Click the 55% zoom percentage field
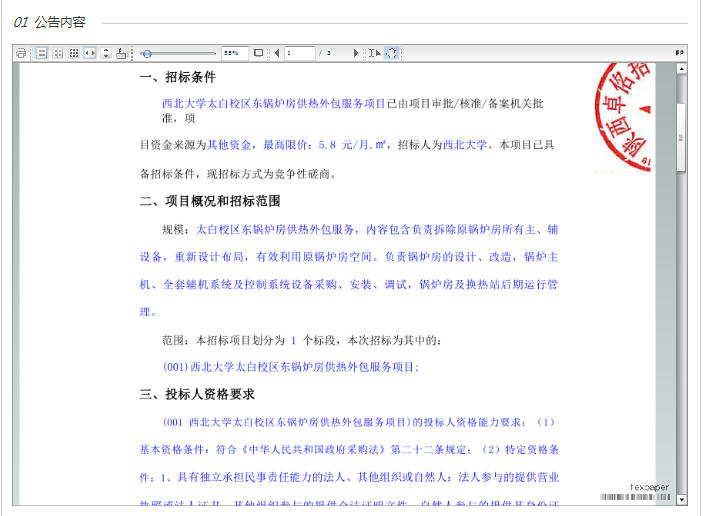Screen dimensions: 710x516 tap(234, 53)
